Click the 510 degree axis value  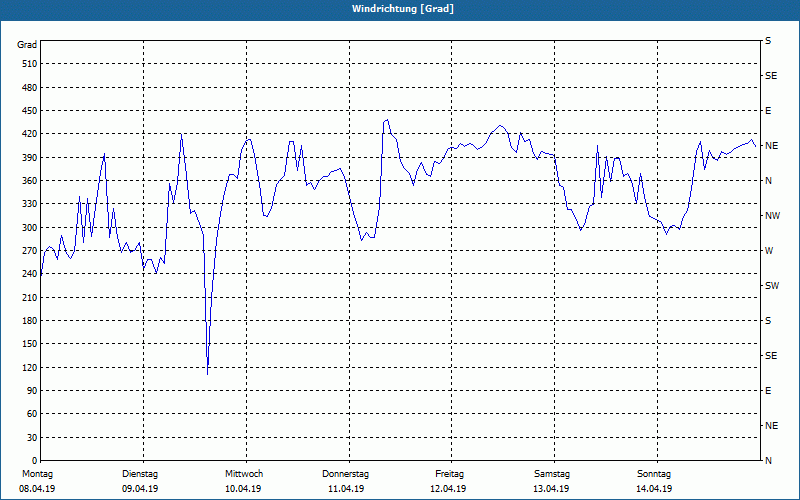tap(29, 64)
